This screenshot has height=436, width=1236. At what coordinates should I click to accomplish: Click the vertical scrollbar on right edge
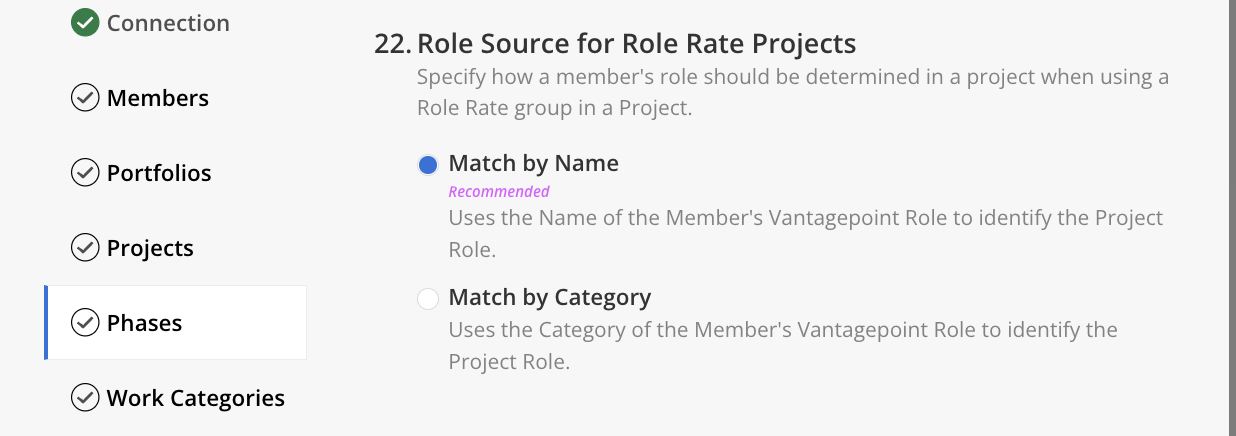1232,218
